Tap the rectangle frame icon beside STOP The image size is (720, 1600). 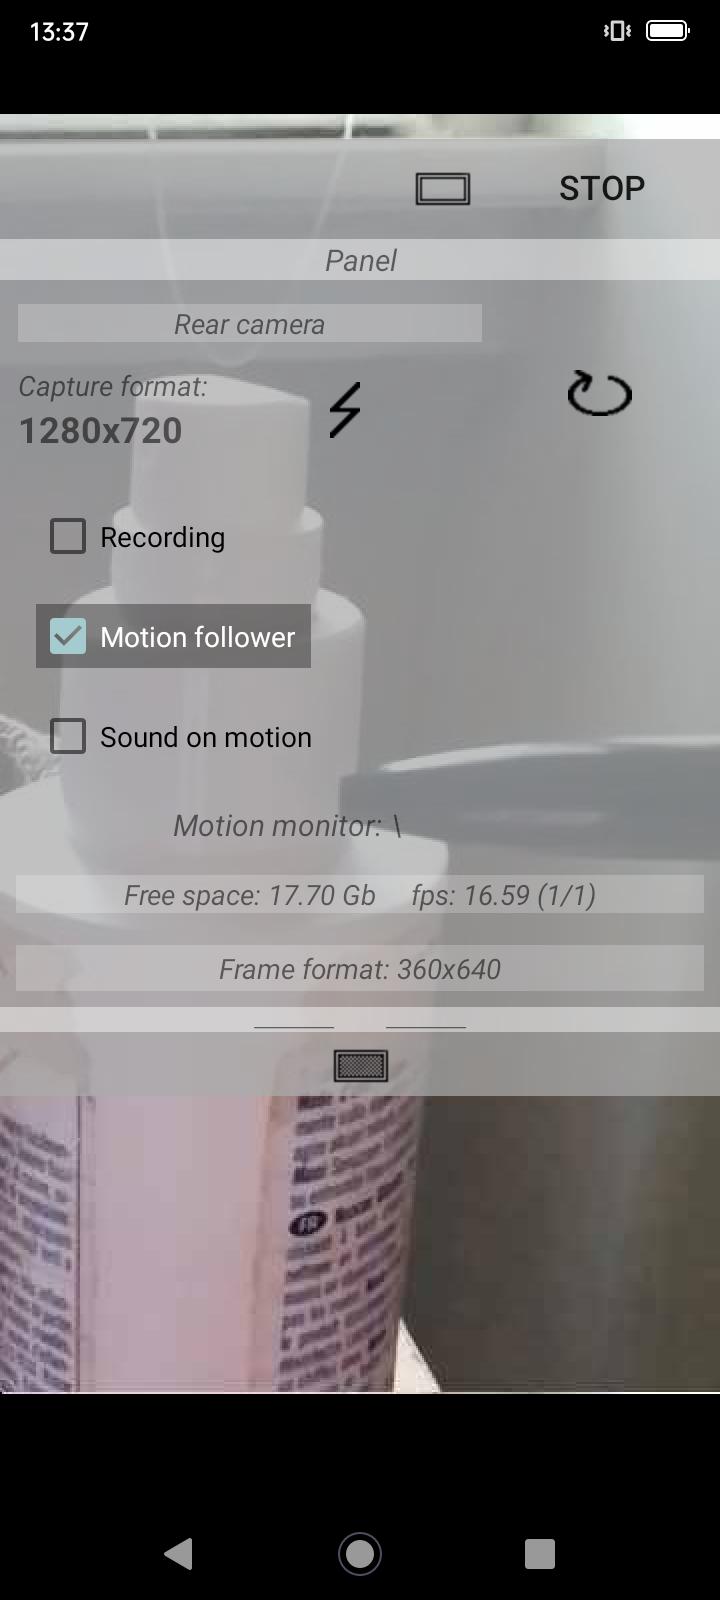(443, 188)
